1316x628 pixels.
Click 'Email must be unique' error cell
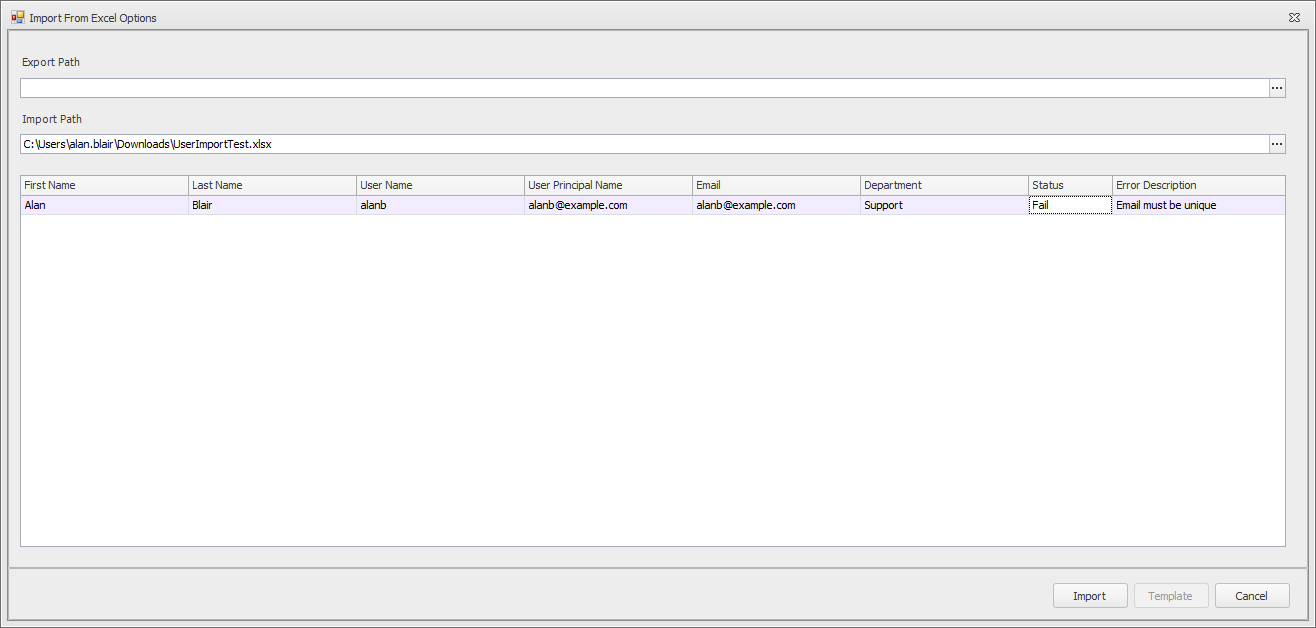coord(1199,205)
